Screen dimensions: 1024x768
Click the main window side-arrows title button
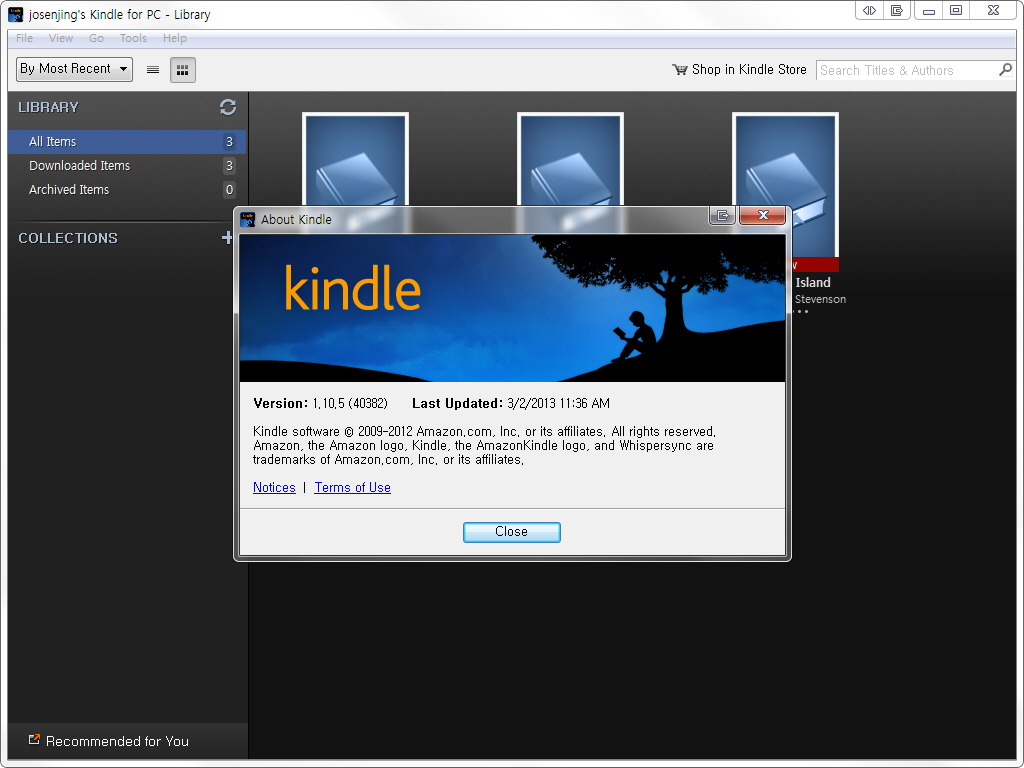[869, 10]
